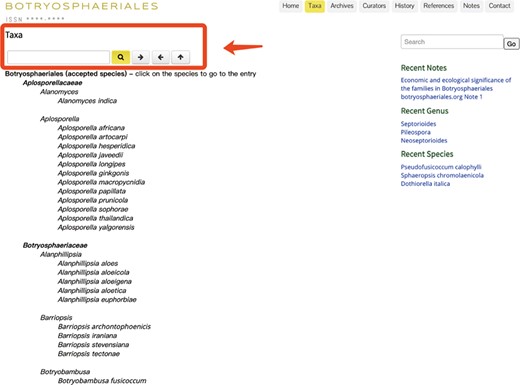This screenshot has height=385, width=520.
Task: Click the left arrow button in Taxa toolbar
Action: click(x=161, y=57)
